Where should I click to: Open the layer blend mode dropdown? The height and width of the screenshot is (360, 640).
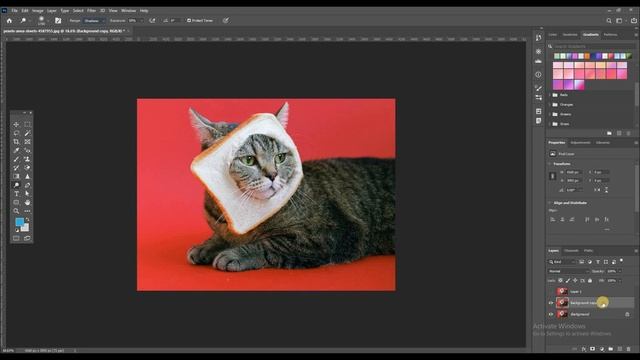tap(568, 271)
